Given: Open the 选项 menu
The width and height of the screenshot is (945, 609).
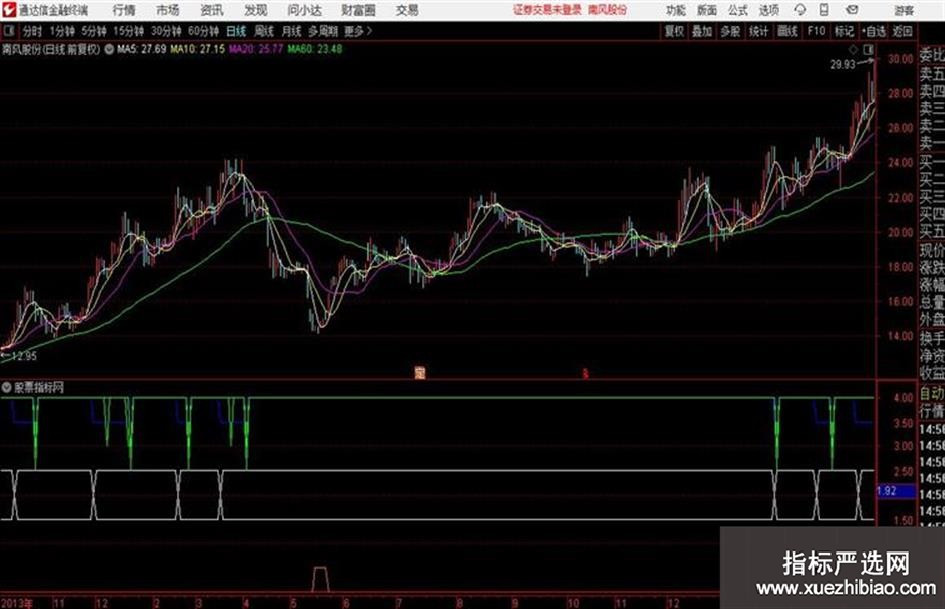Looking at the screenshot, I should point(768,10).
